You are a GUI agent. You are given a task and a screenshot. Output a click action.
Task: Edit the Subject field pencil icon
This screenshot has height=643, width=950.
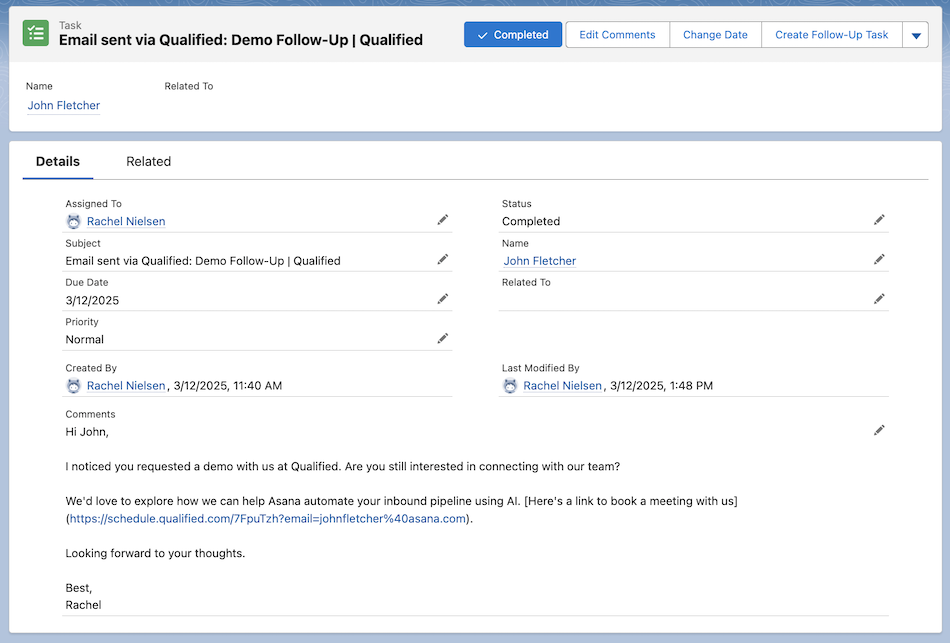click(443, 259)
